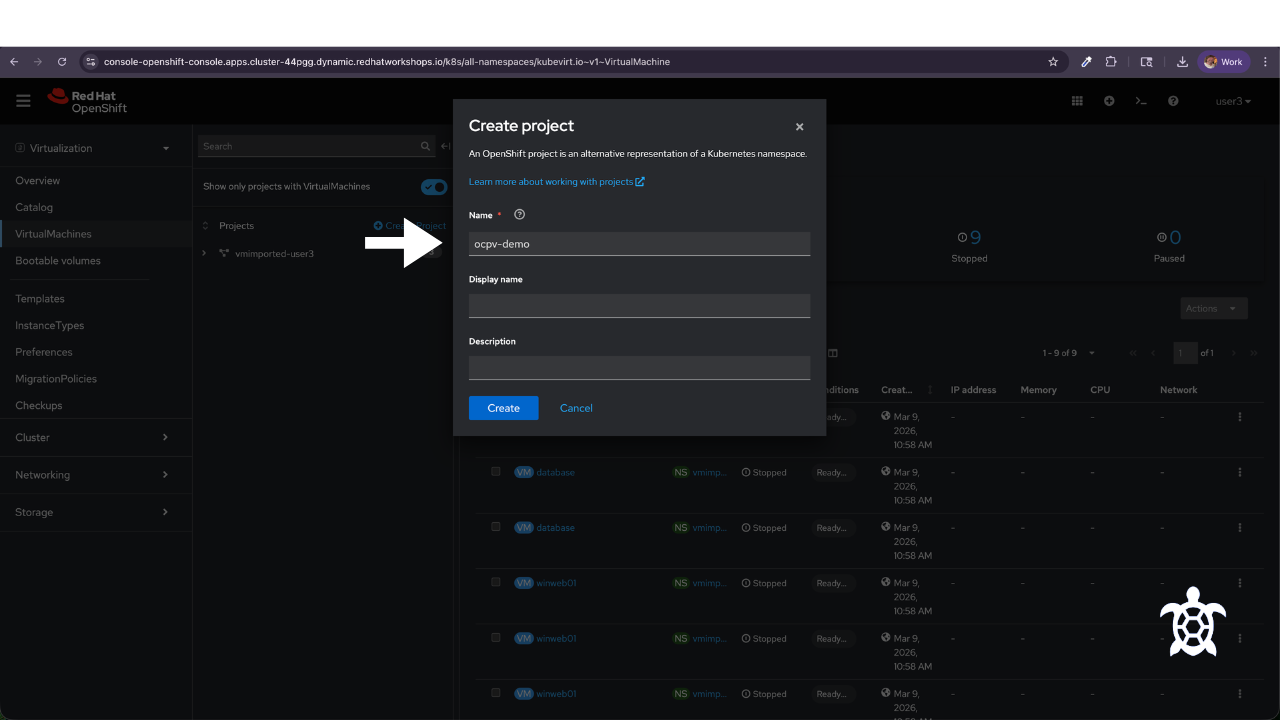View site information icon in address bar
Viewport: 1280px width, 720px height.
click(x=90, y=62)
